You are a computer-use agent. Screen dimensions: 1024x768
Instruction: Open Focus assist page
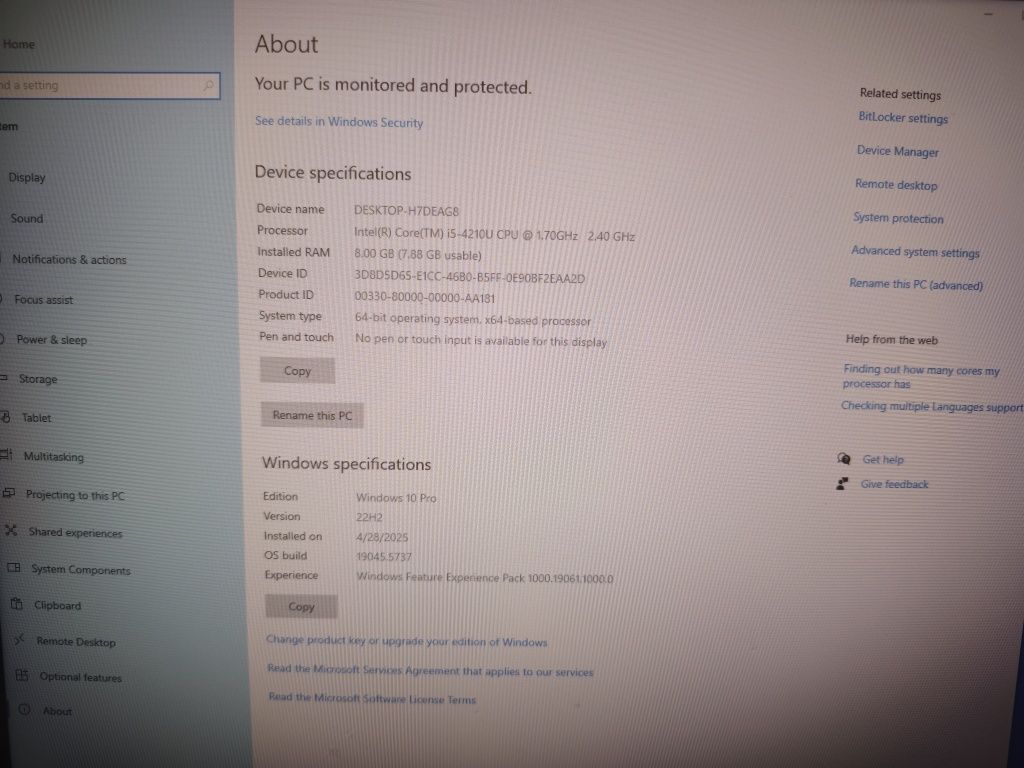44,300
